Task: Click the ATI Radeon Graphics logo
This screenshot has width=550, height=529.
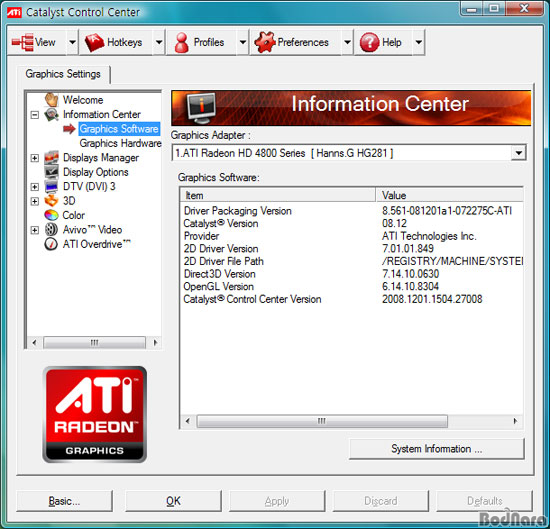Action: click(x=95, y=414)
